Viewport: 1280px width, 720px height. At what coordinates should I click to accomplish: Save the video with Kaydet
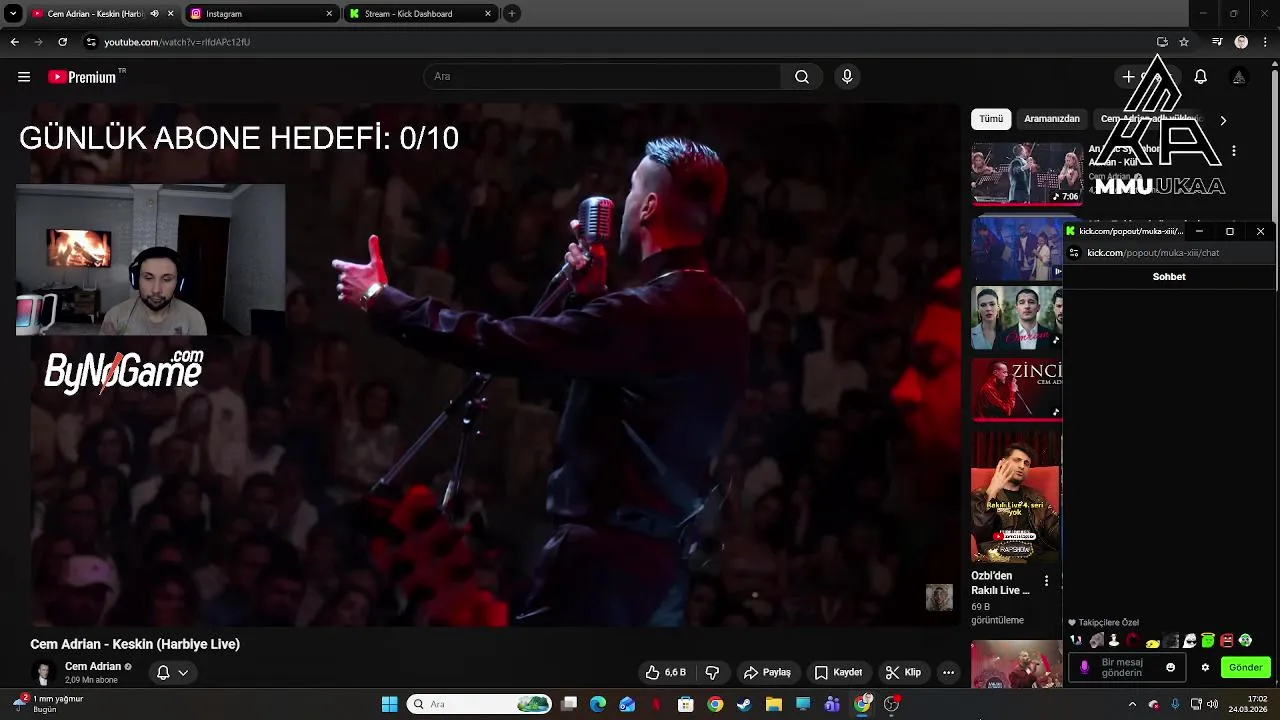click(x=838, y=673)
